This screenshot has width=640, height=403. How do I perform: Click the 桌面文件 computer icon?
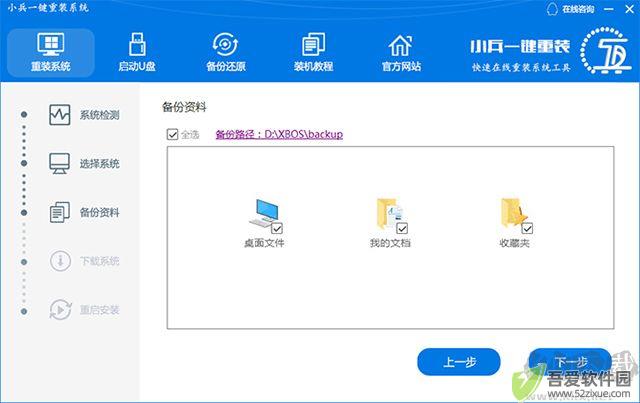pos(263,213)
